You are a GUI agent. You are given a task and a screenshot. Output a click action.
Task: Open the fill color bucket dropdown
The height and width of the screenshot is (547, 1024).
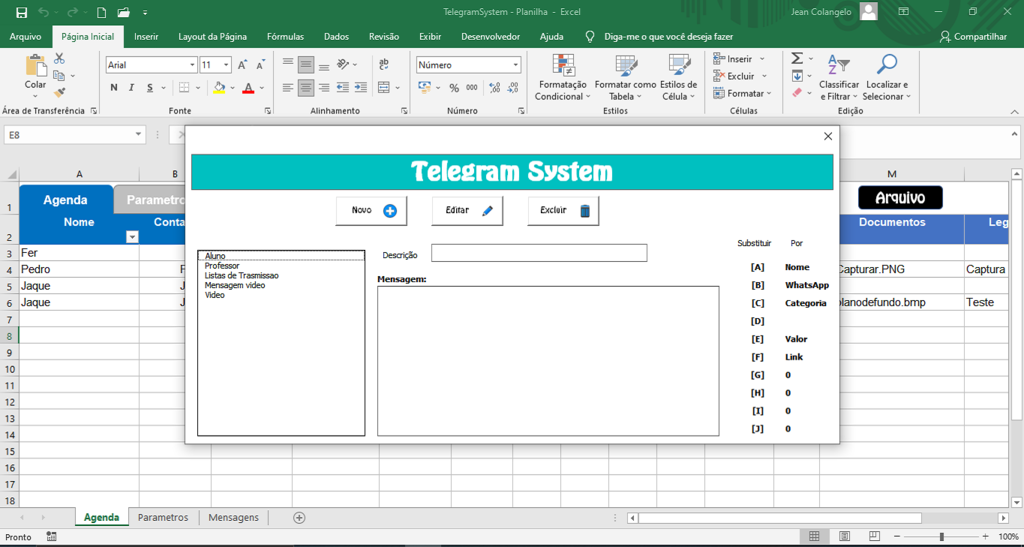(234, 87)
